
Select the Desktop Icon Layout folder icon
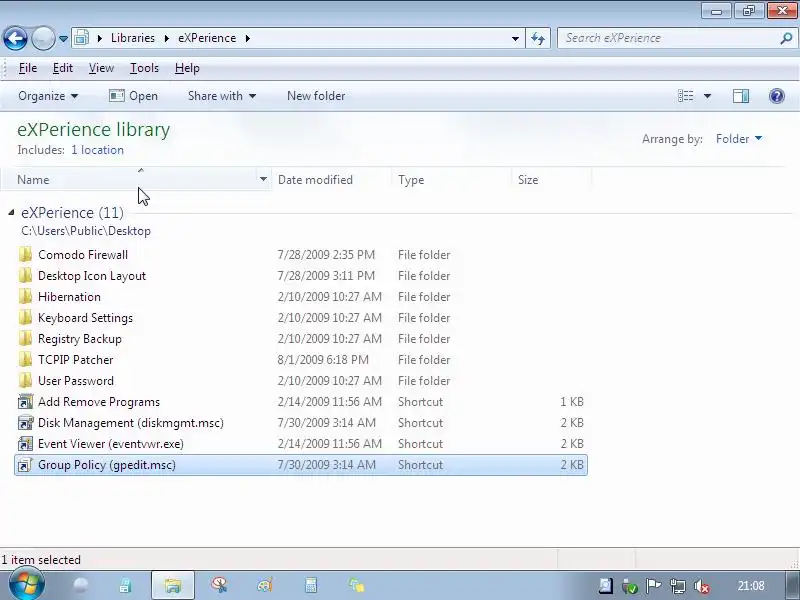tap(26, 276)
